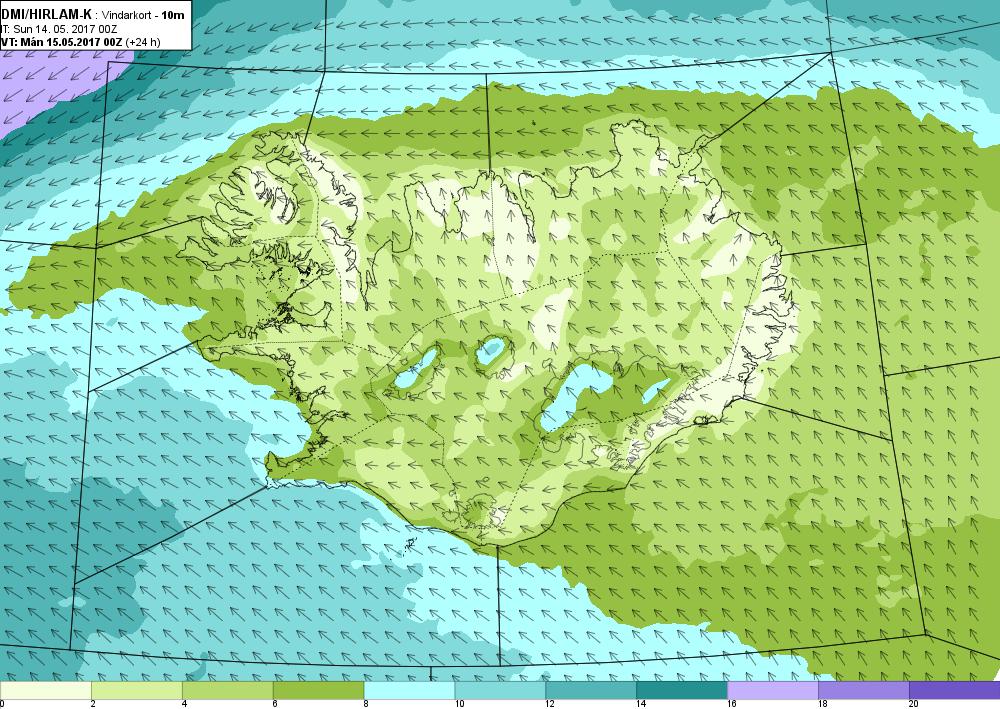Click the legend scale value '8'
The image size is (1000, 709).
[366, 704]
